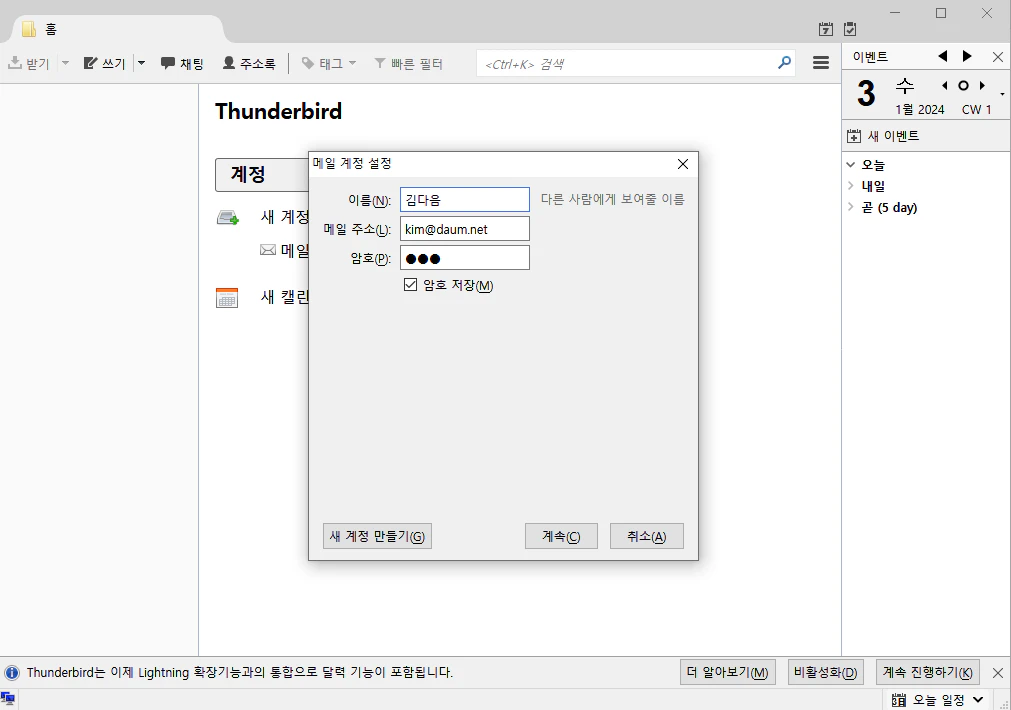Open the 주소록 address book

tap(249, 63)
